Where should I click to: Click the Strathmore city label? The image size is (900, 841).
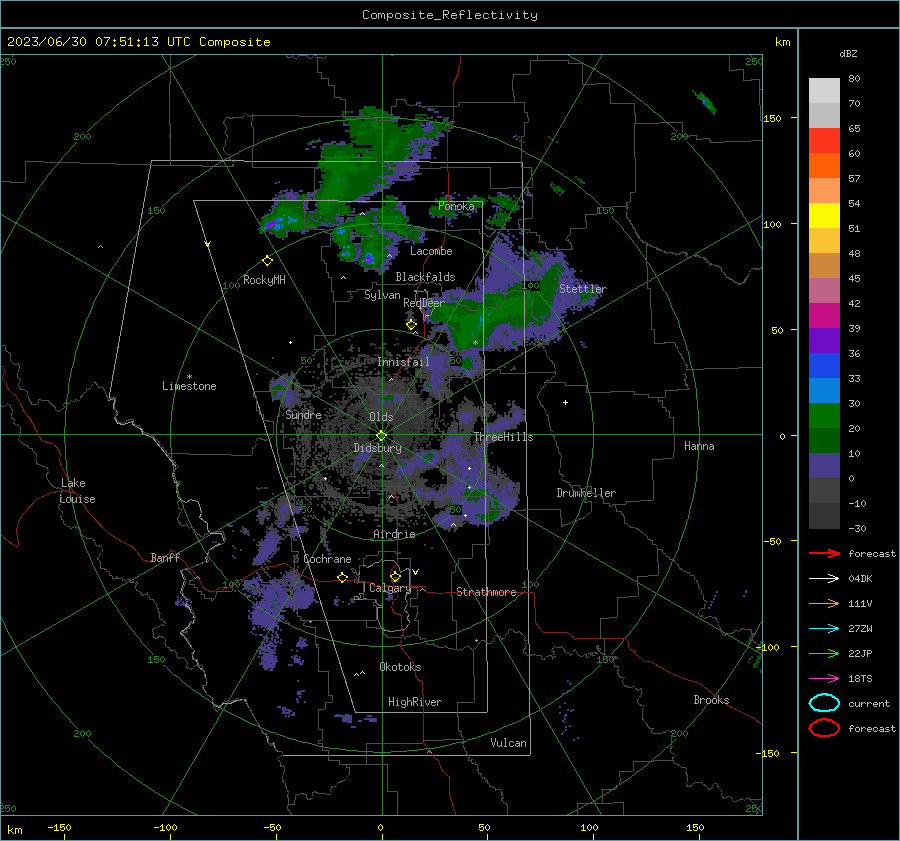click(x=486, y=592)
